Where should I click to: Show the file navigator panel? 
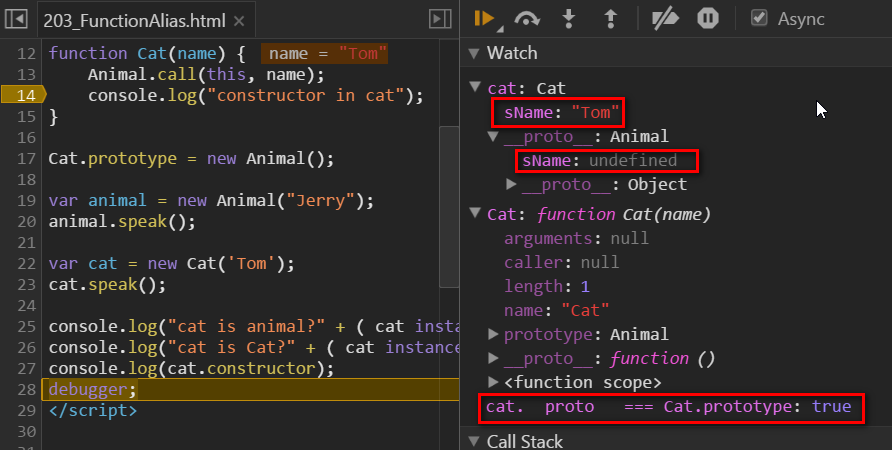click(x=16, y=19)
